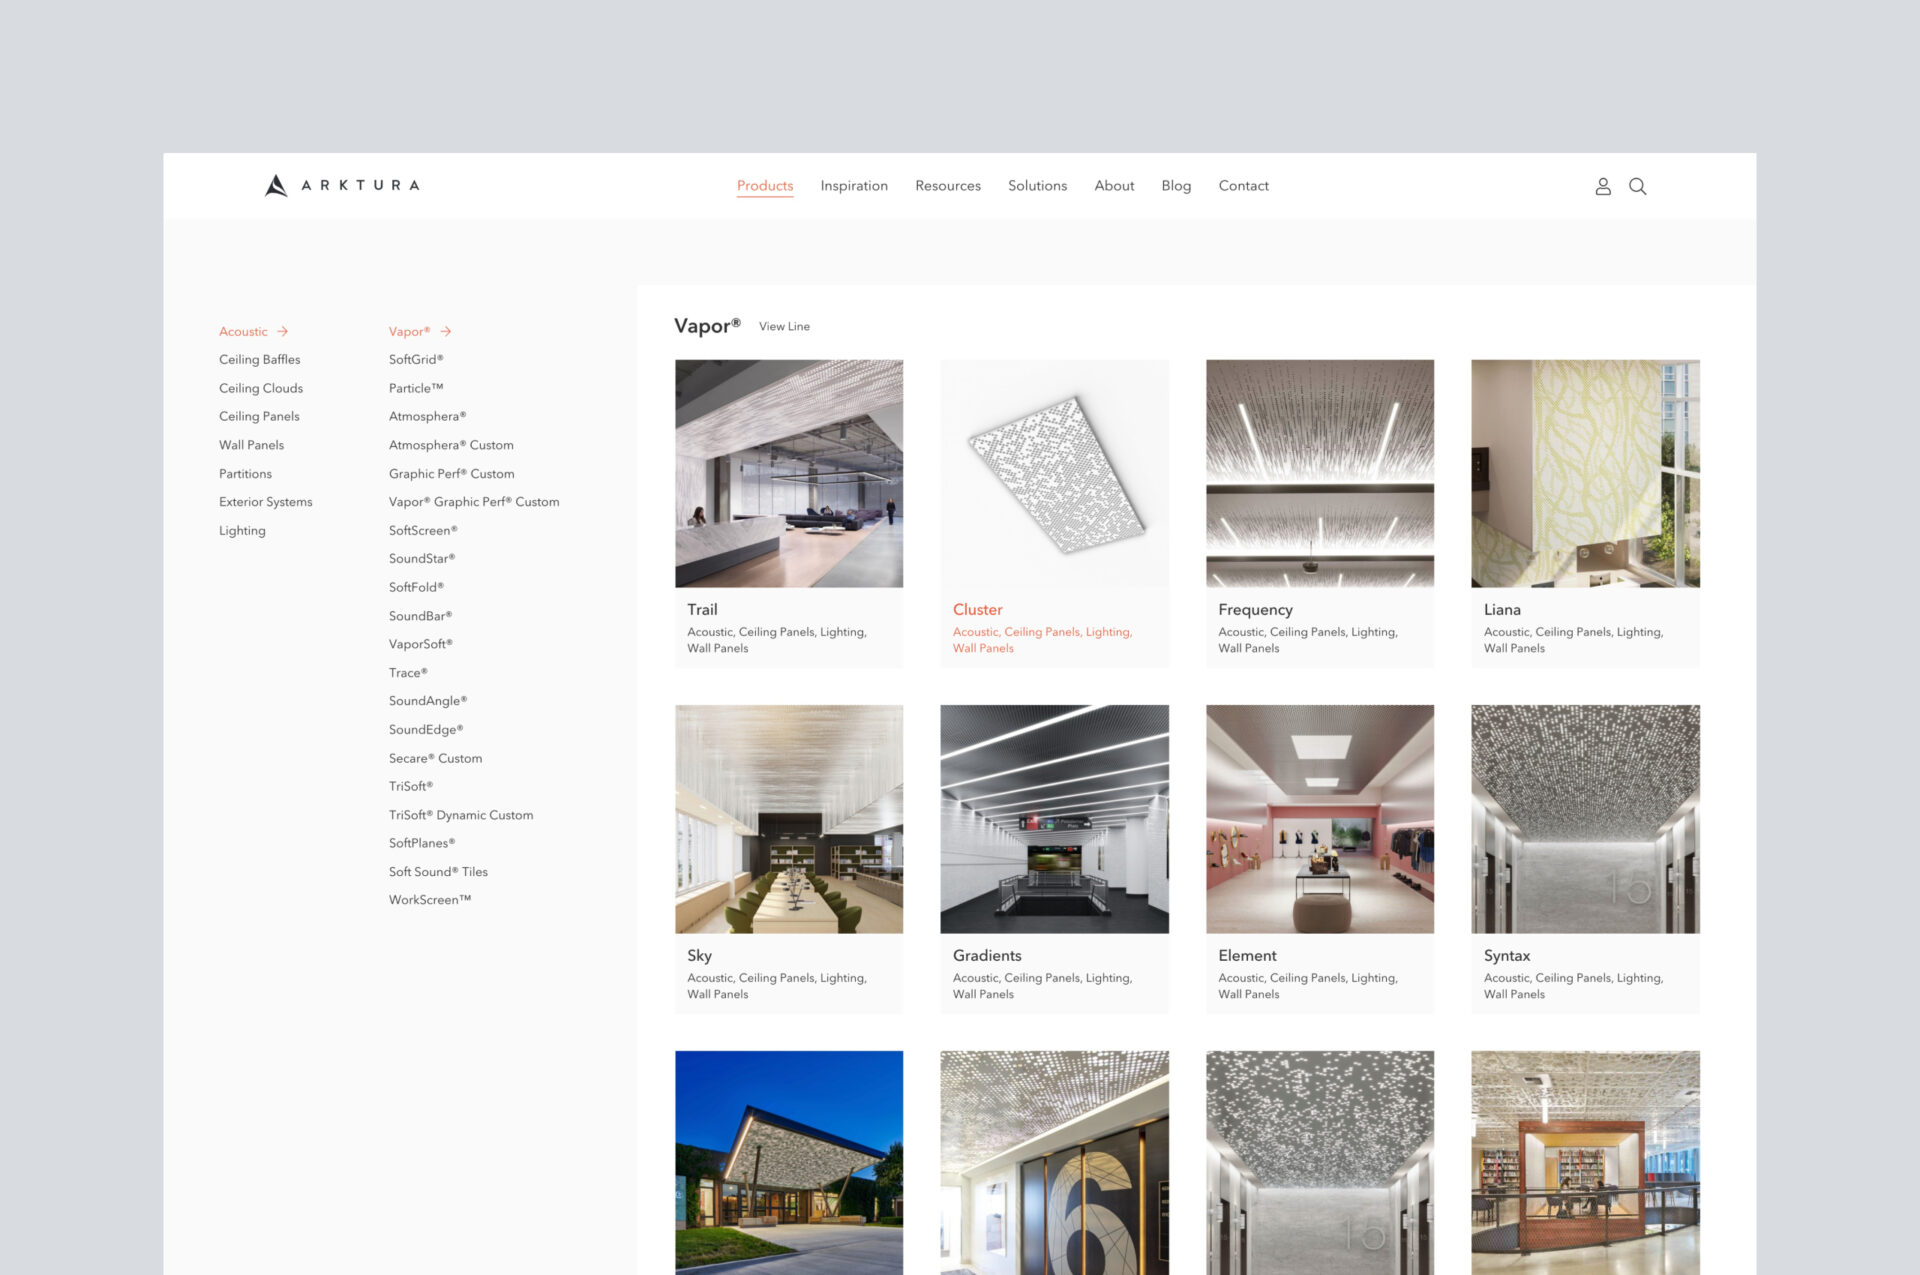Click the Syntax product title
This screenshot has width=1920, height=1275.
tap(1507, 956)
